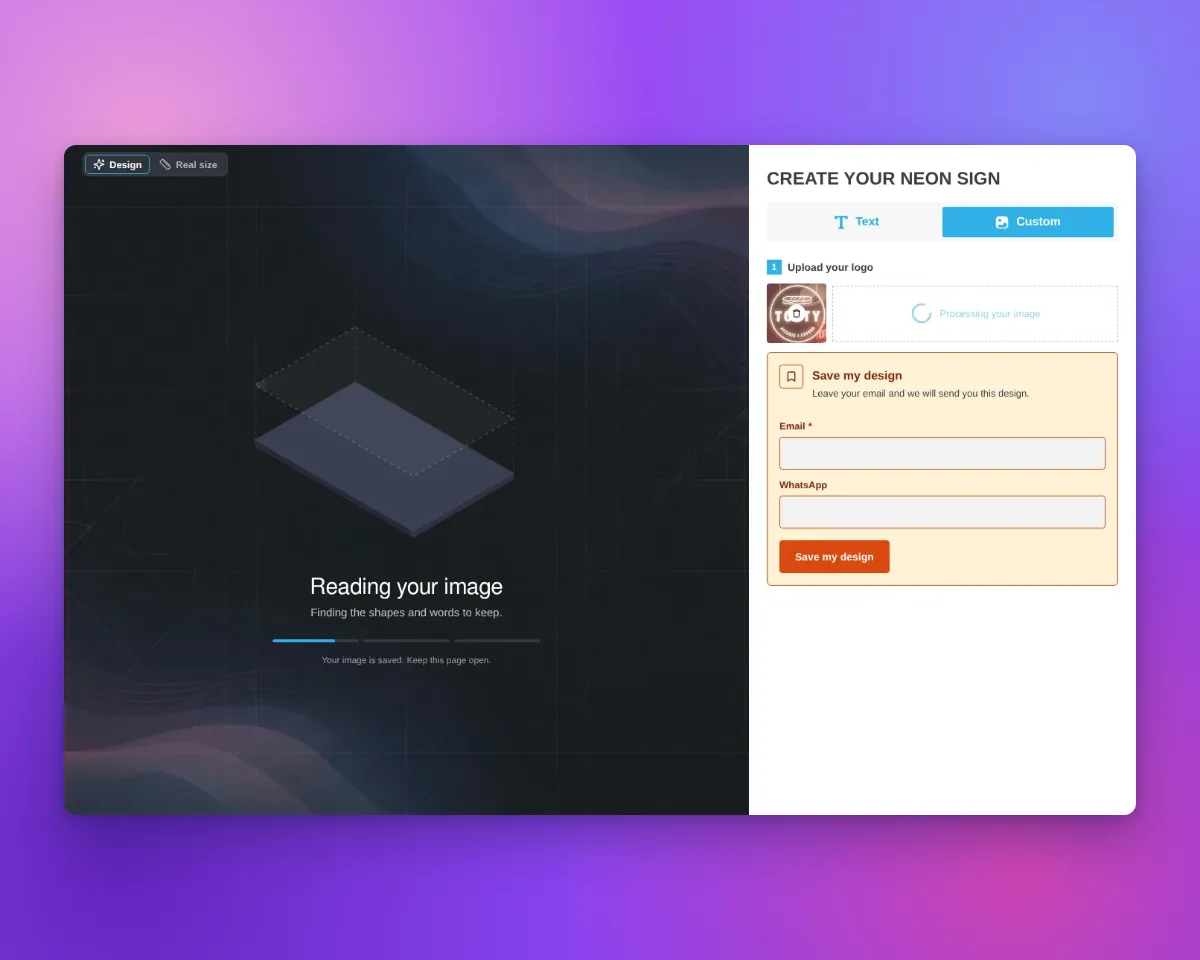
Task: Click the Leave your email description text
Action: click(x=920, y=394)
